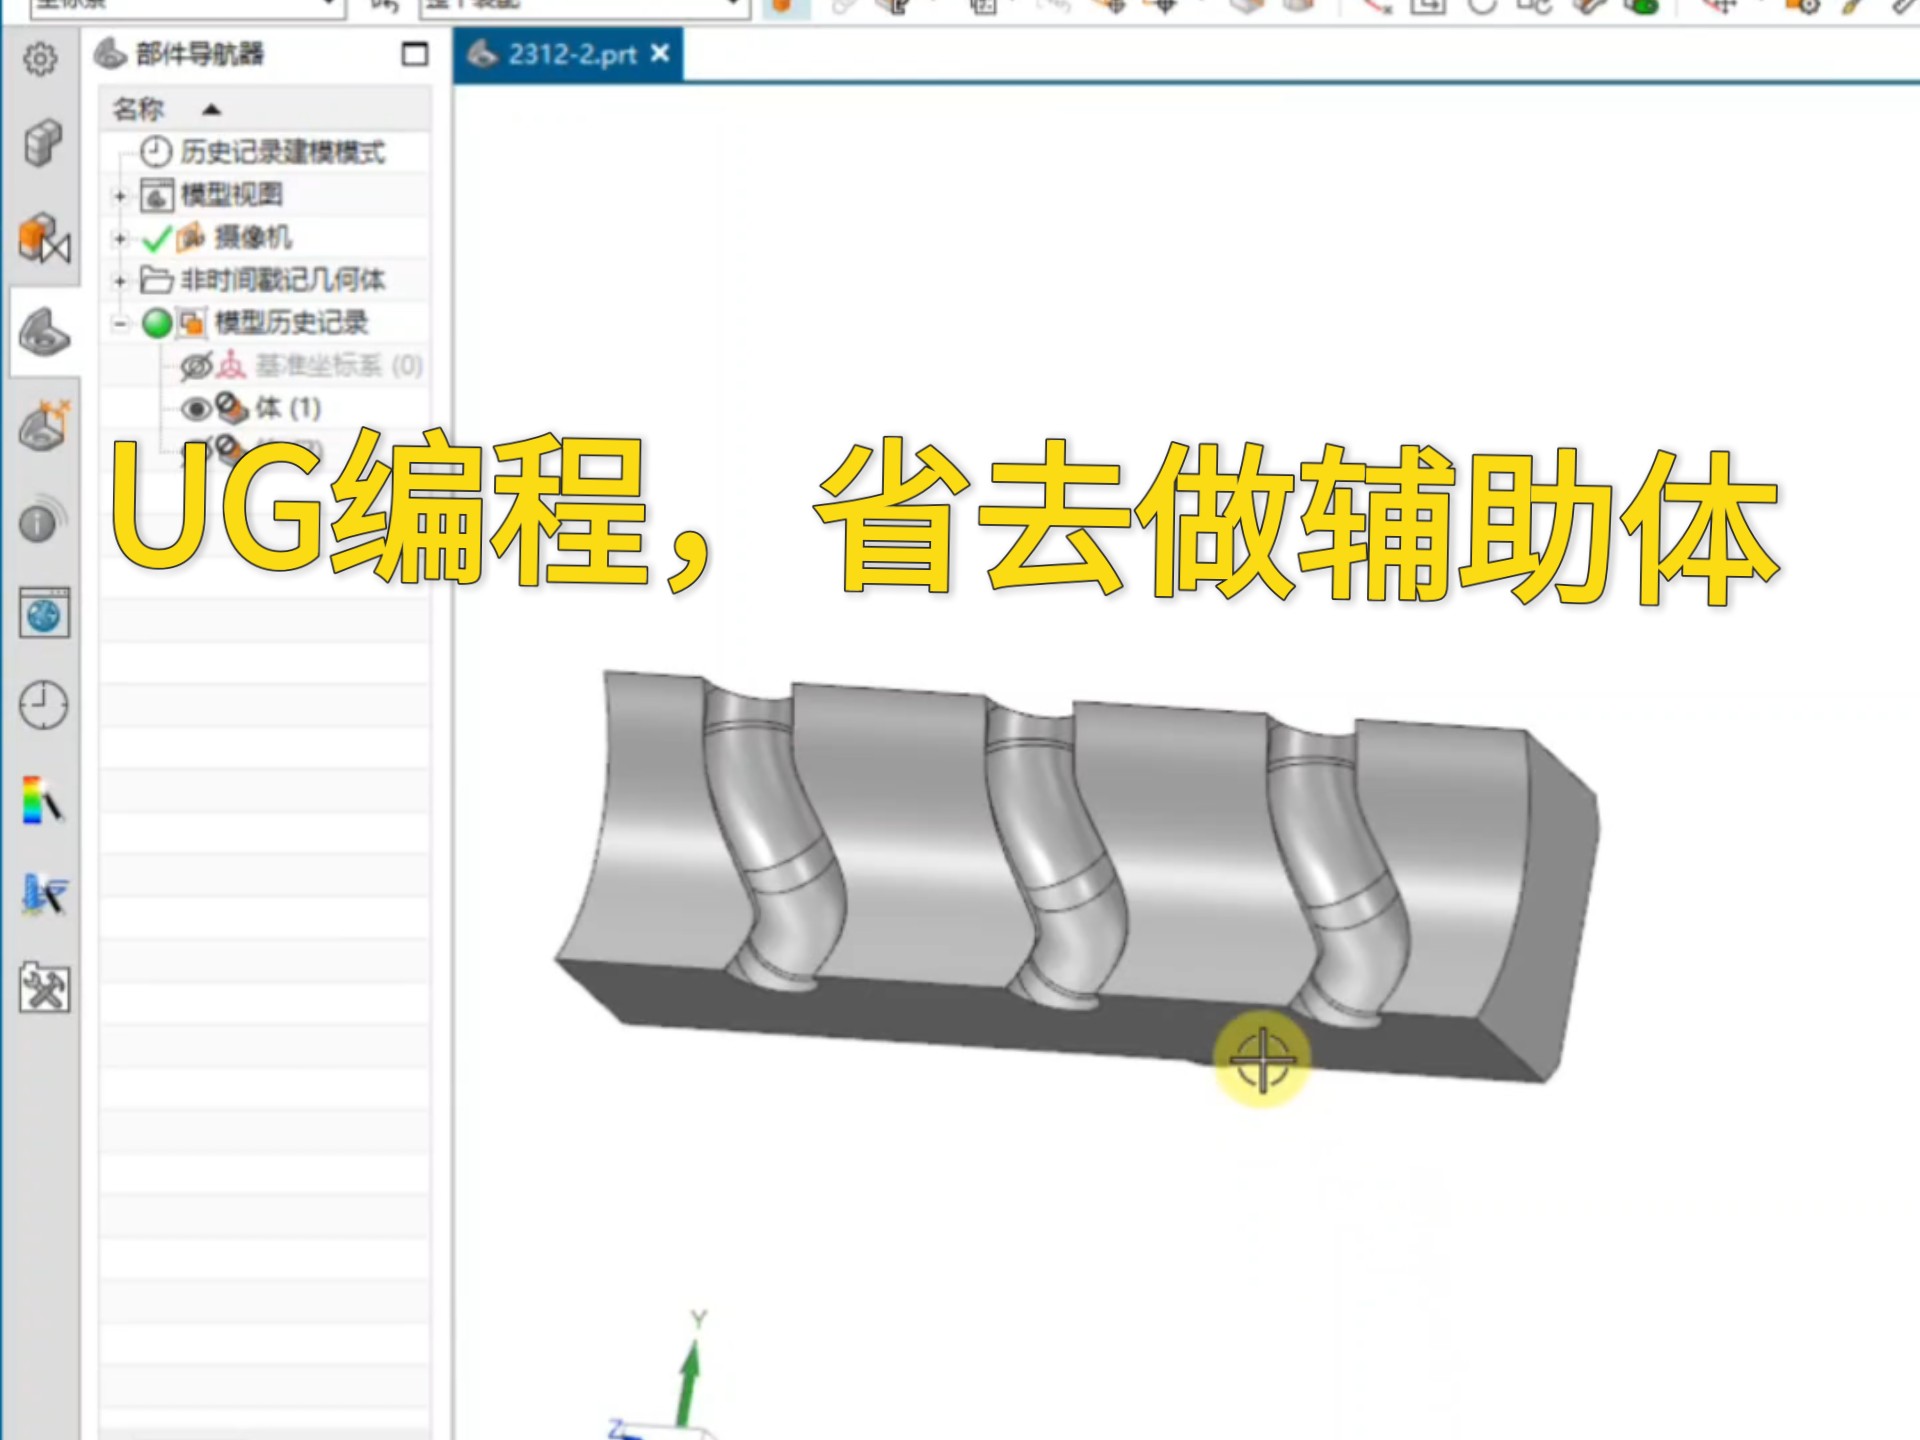This screenshot has width=1920, height=1440.
Task: Collapse the 模型历史记录 node
Action: point(119,323)
